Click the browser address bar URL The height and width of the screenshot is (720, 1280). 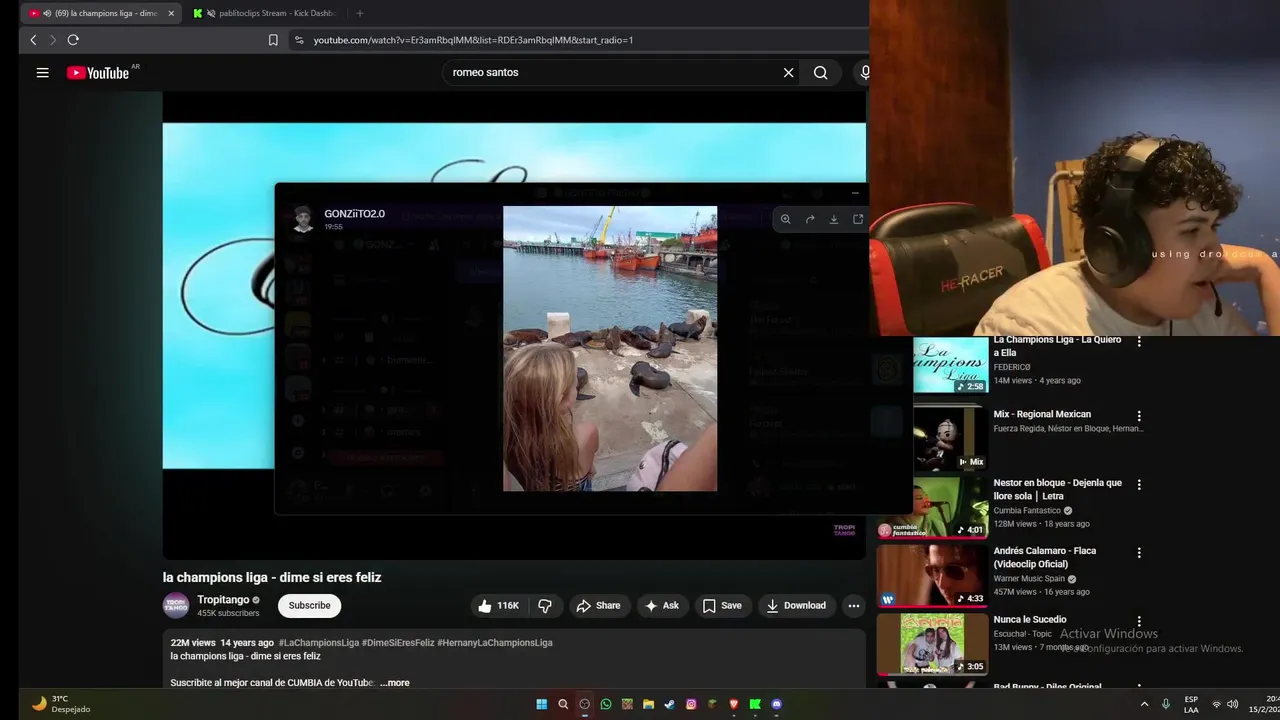[x=473, y=40]
